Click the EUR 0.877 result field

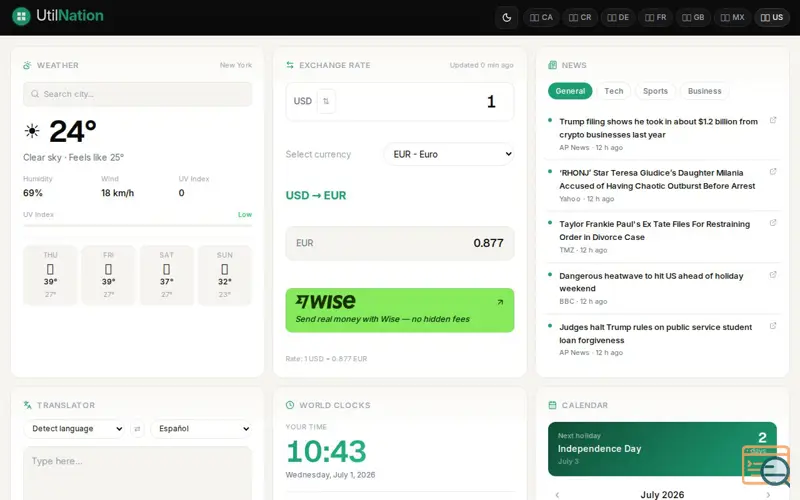pyautogui.click(x=399, y=243)
